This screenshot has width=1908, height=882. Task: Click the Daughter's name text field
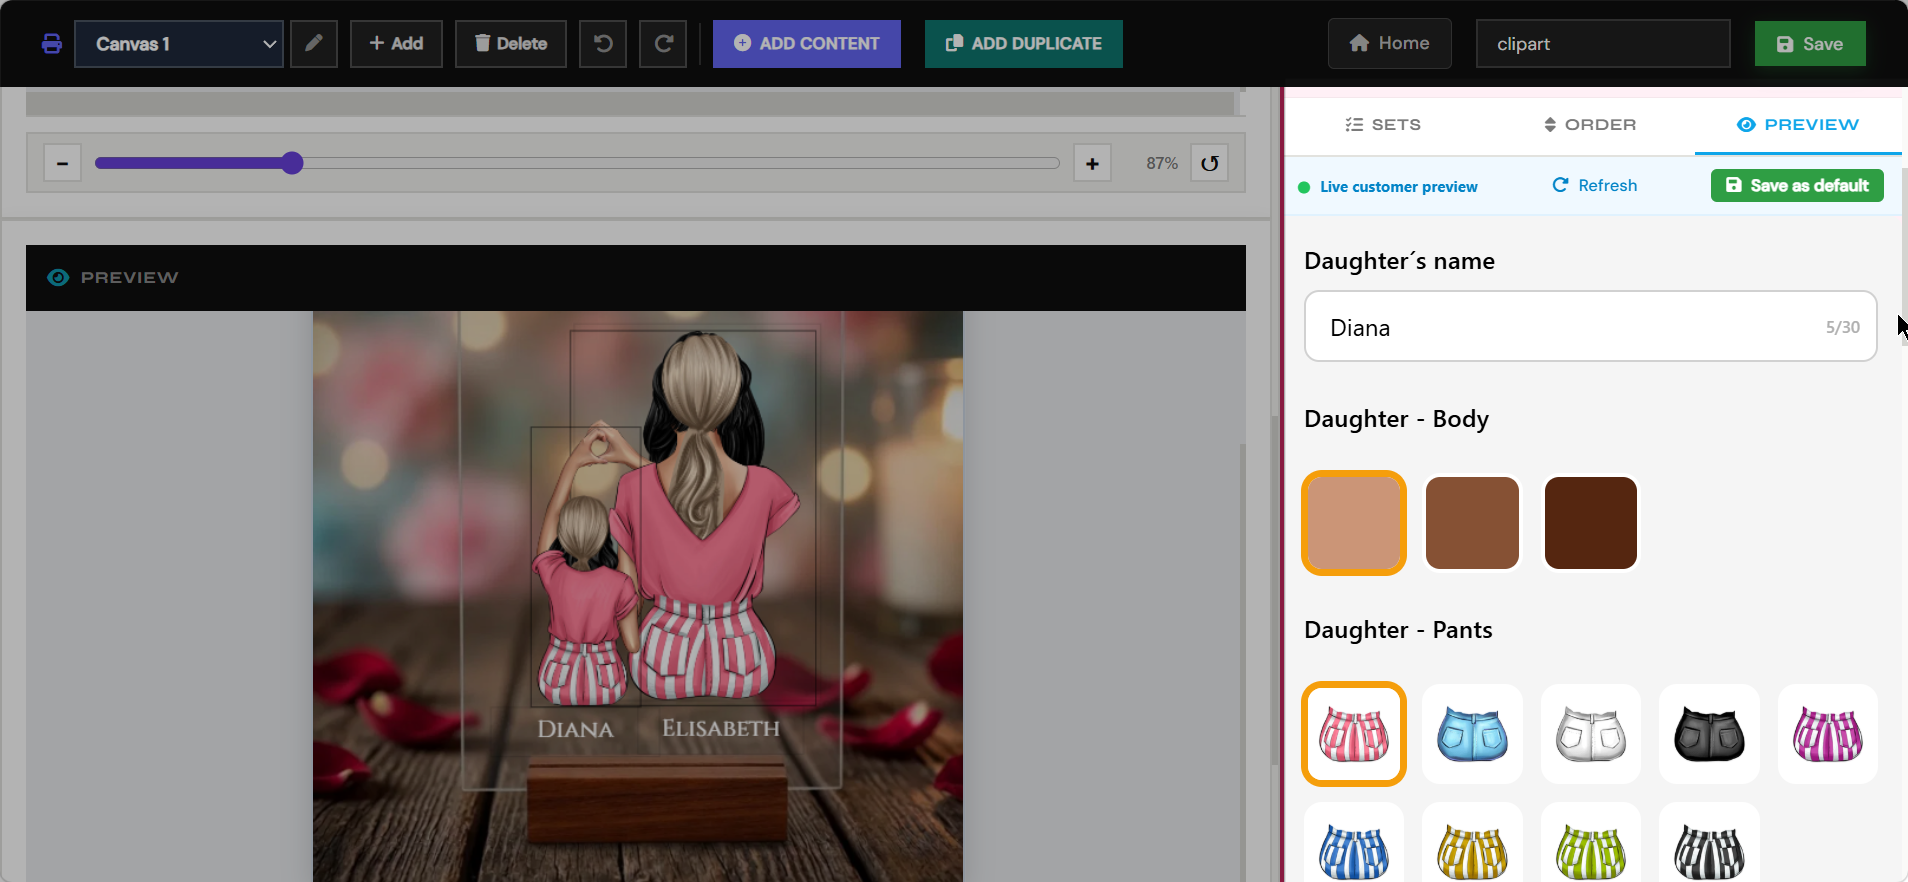tap(1590, 327)
